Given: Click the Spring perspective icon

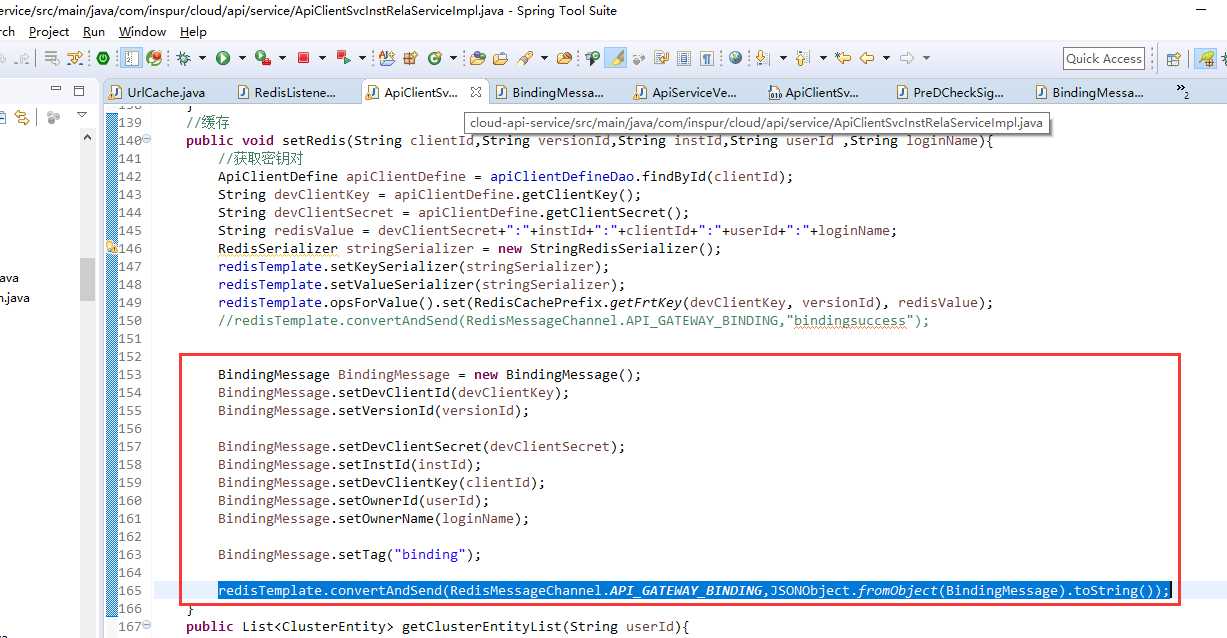Looking at the screenshot, I should pyautogui.click(x=1207, y=58).
